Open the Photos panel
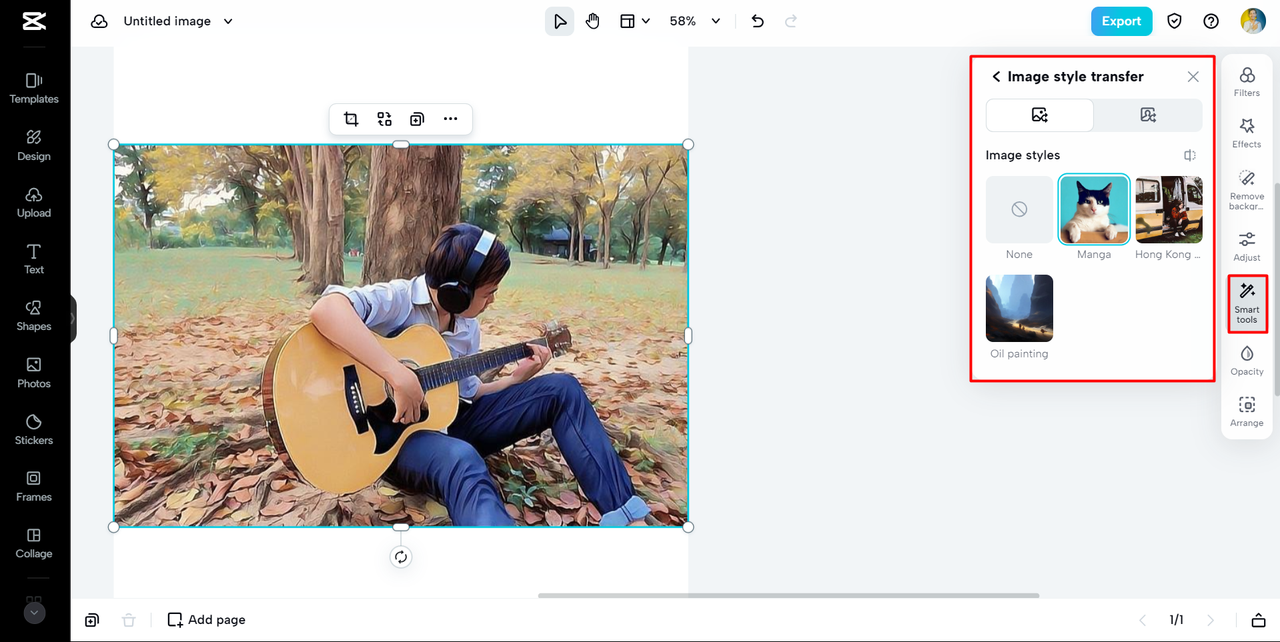 click(x=34, y=373)
